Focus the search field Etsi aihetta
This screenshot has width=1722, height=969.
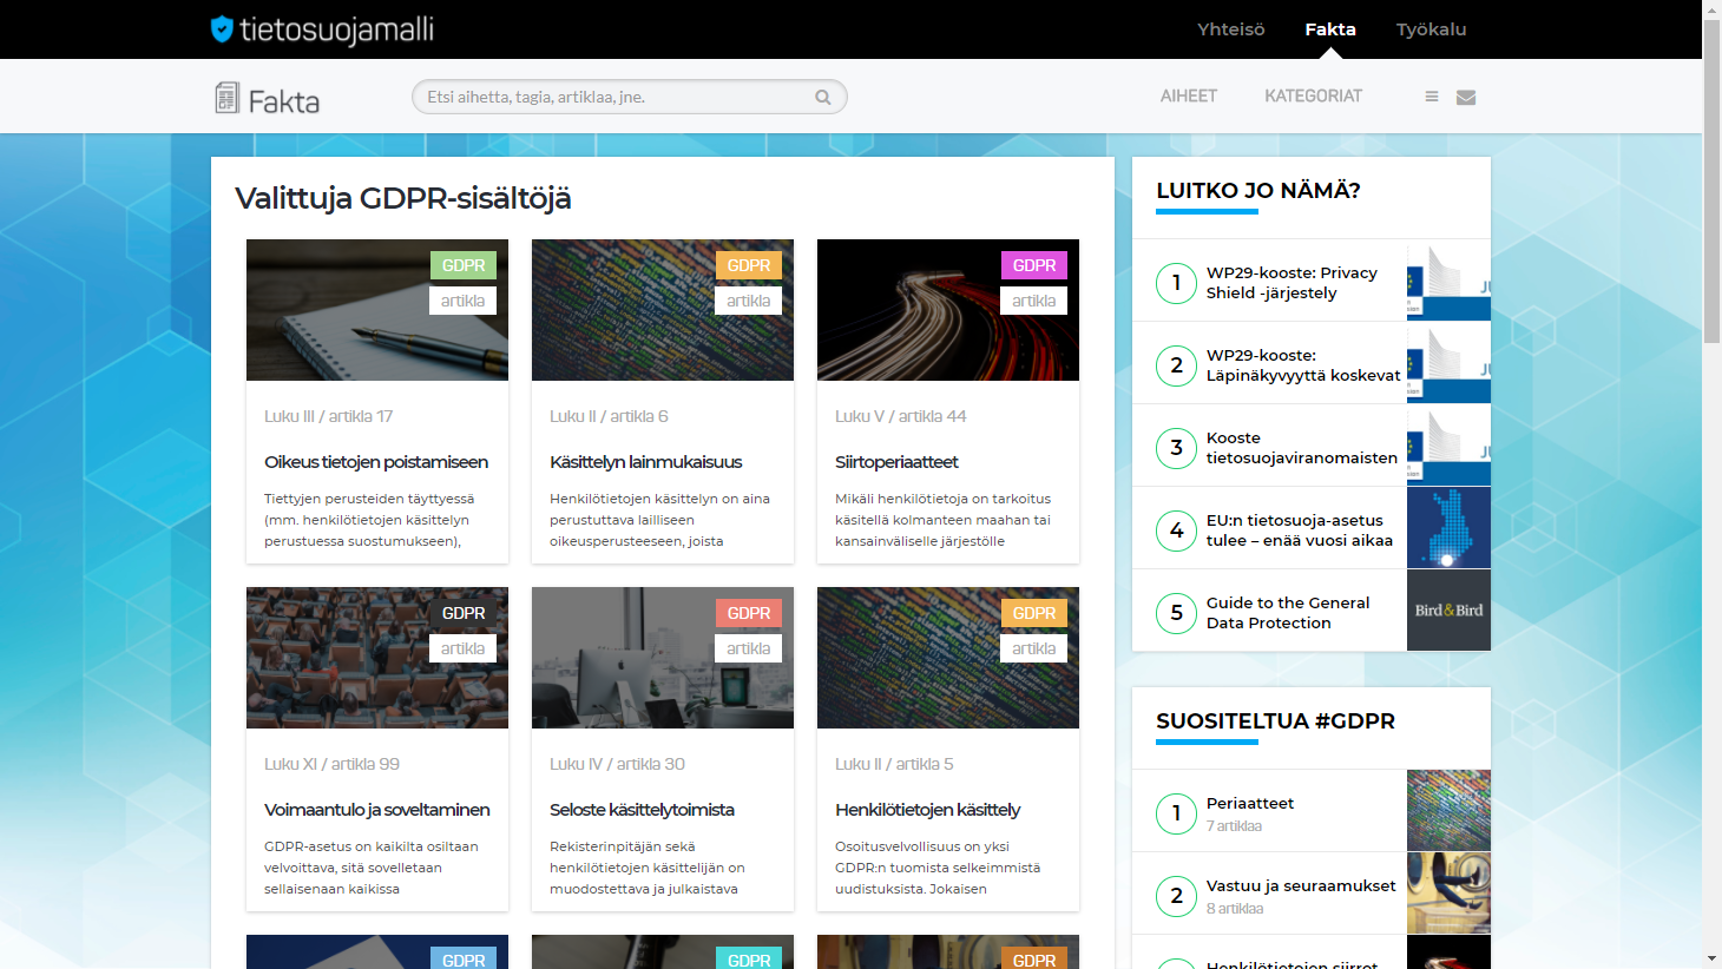pyautogui.click(x=629, y=97)
